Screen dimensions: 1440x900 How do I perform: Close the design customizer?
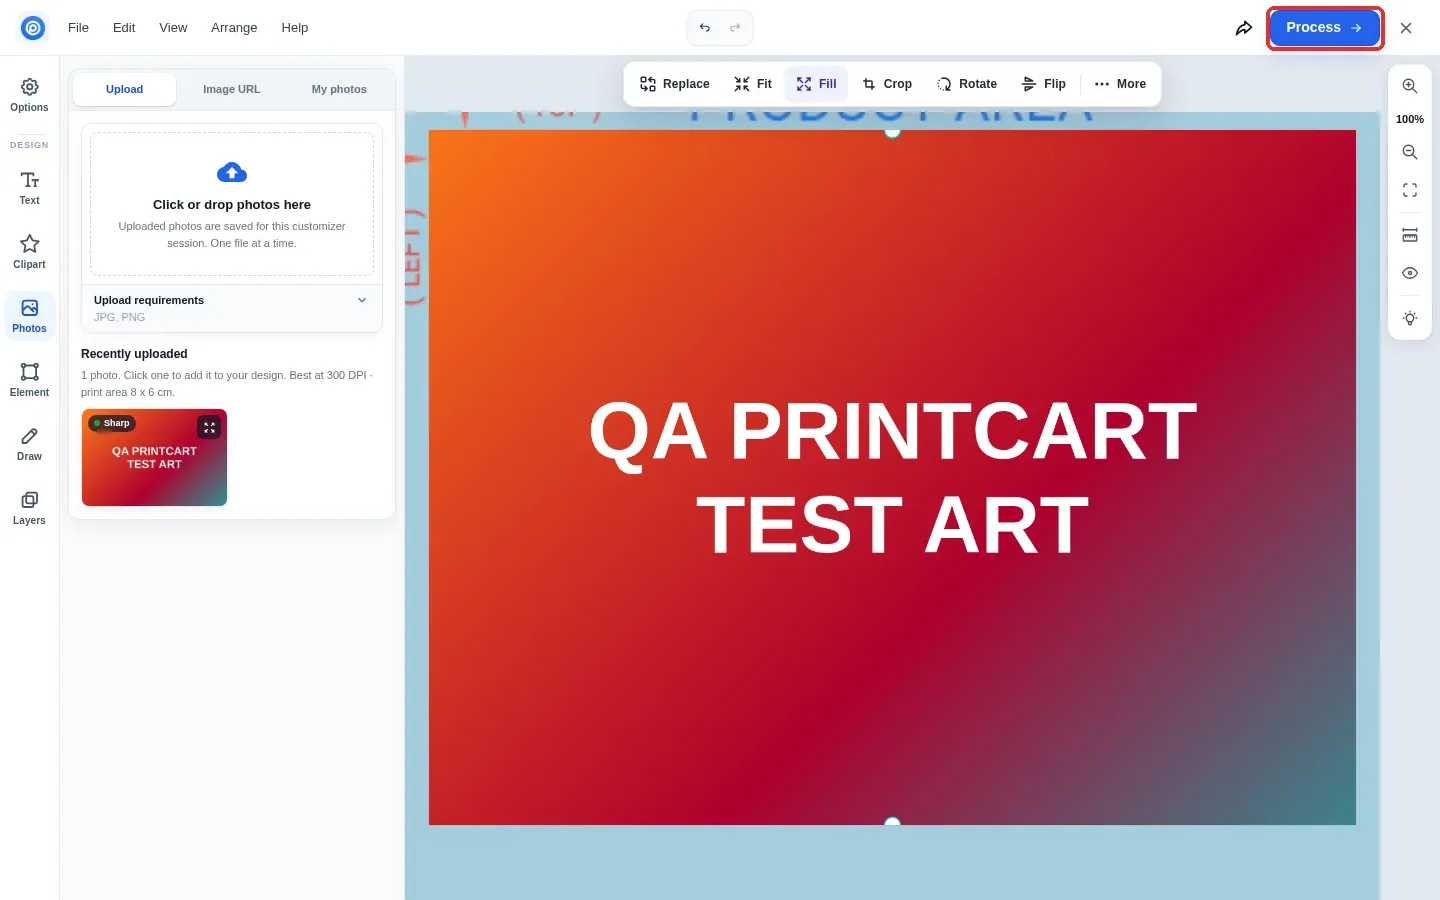1406,28
